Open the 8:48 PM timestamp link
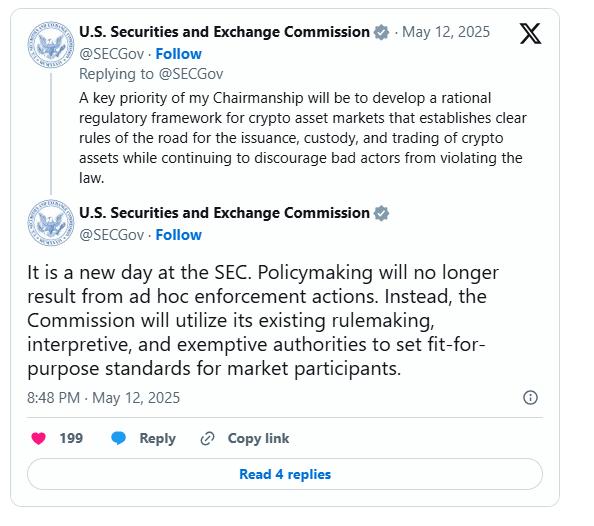This screenshot has height=526, width=594. [x=103, y=398]
